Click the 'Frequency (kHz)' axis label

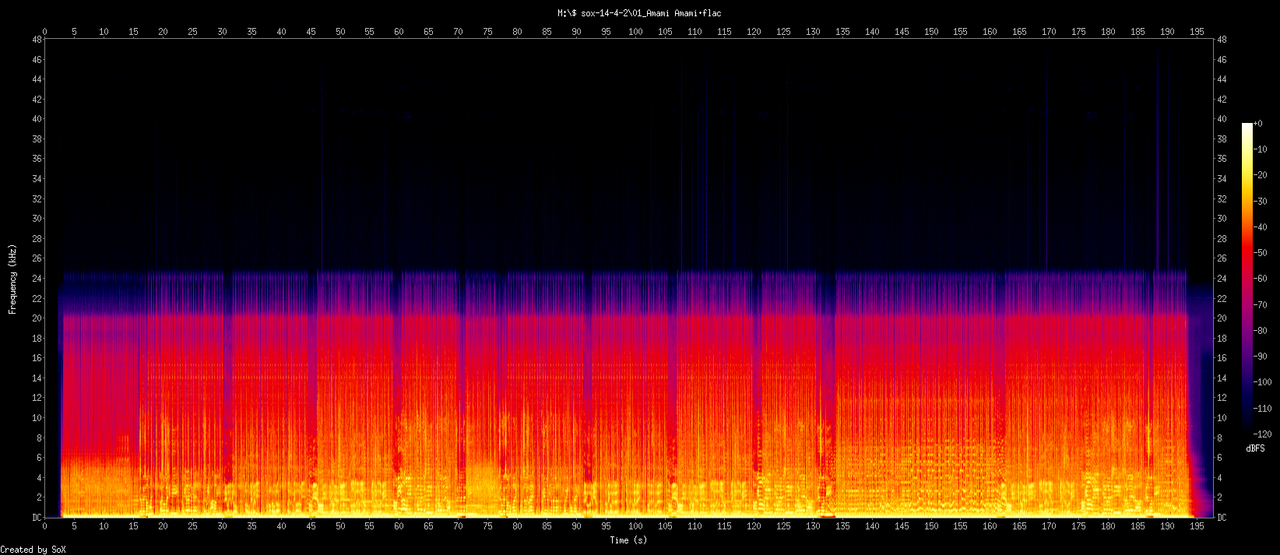click(12, 278)
